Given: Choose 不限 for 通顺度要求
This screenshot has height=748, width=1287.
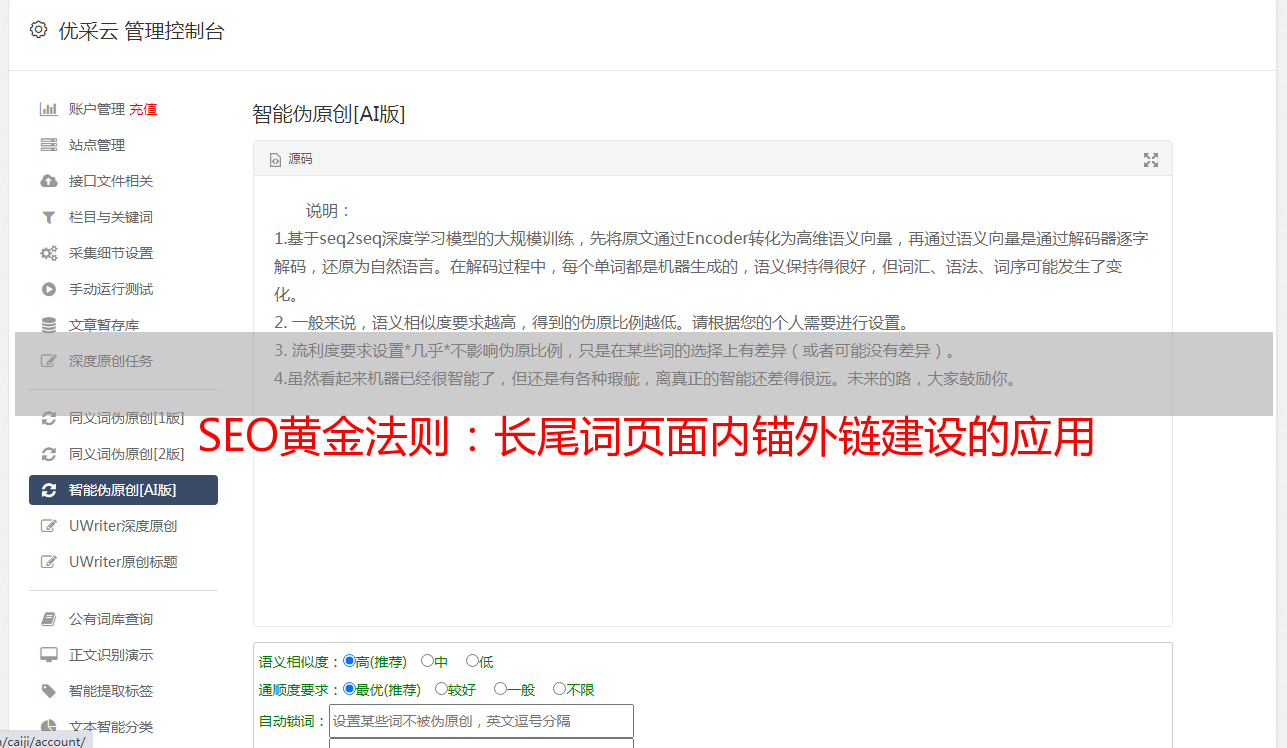Looking at the screenshot, I should [x=573, y=689].
